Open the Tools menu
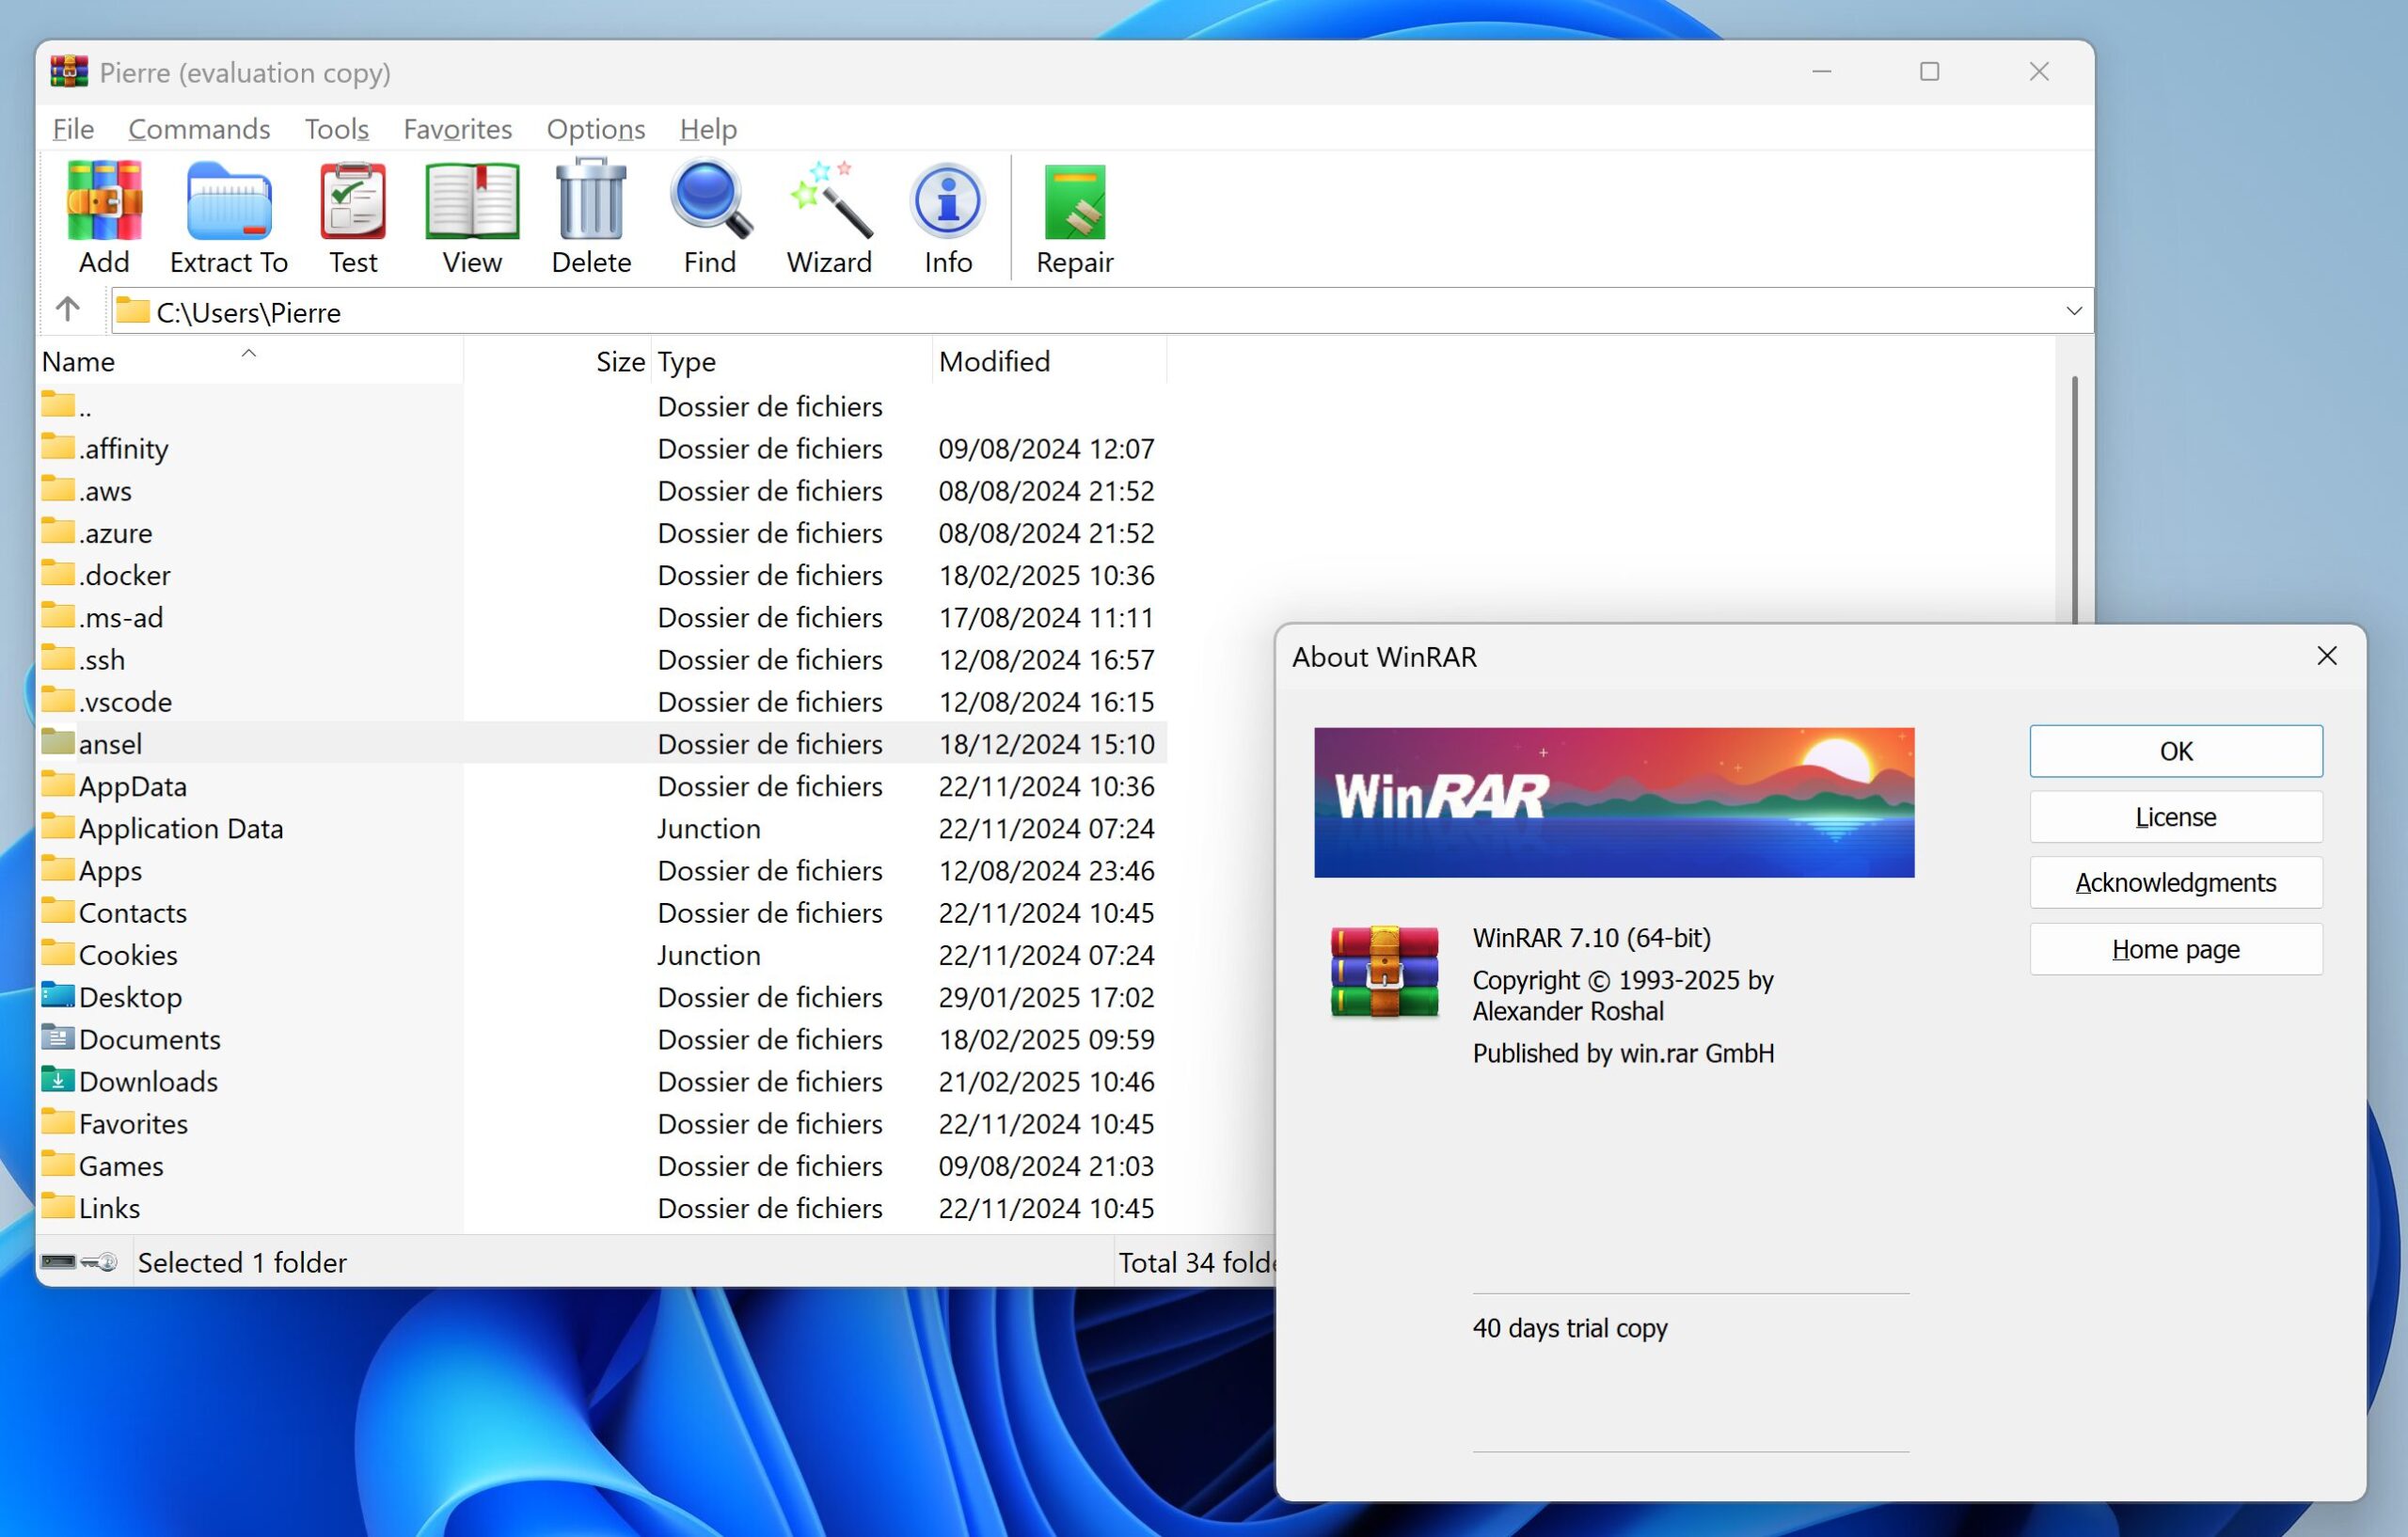2408x1537 pixels. point(337,129)
